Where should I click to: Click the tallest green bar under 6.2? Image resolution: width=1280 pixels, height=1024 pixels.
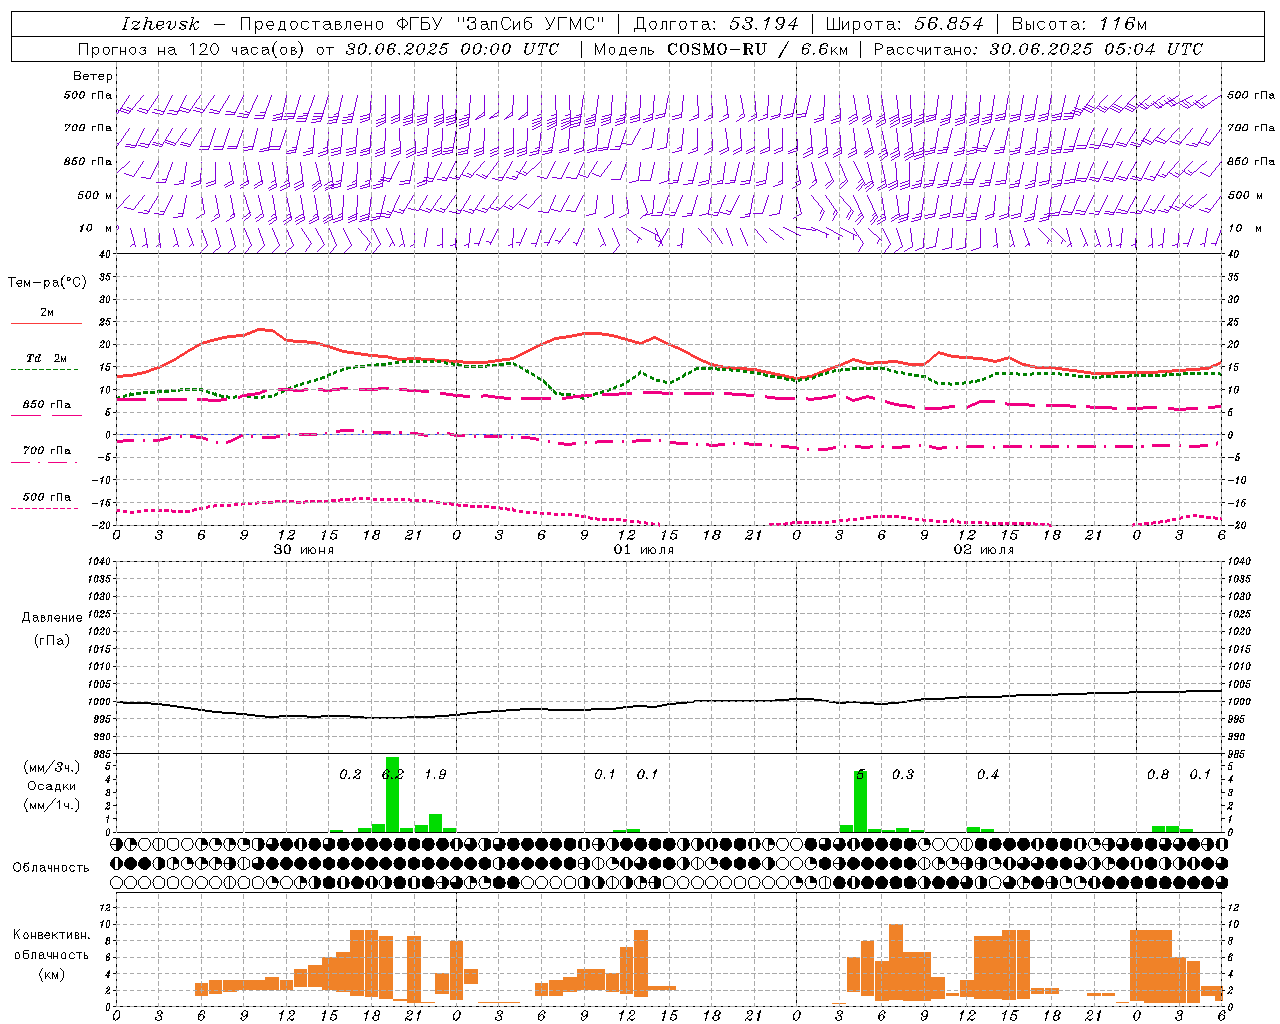tap(392, 795)
